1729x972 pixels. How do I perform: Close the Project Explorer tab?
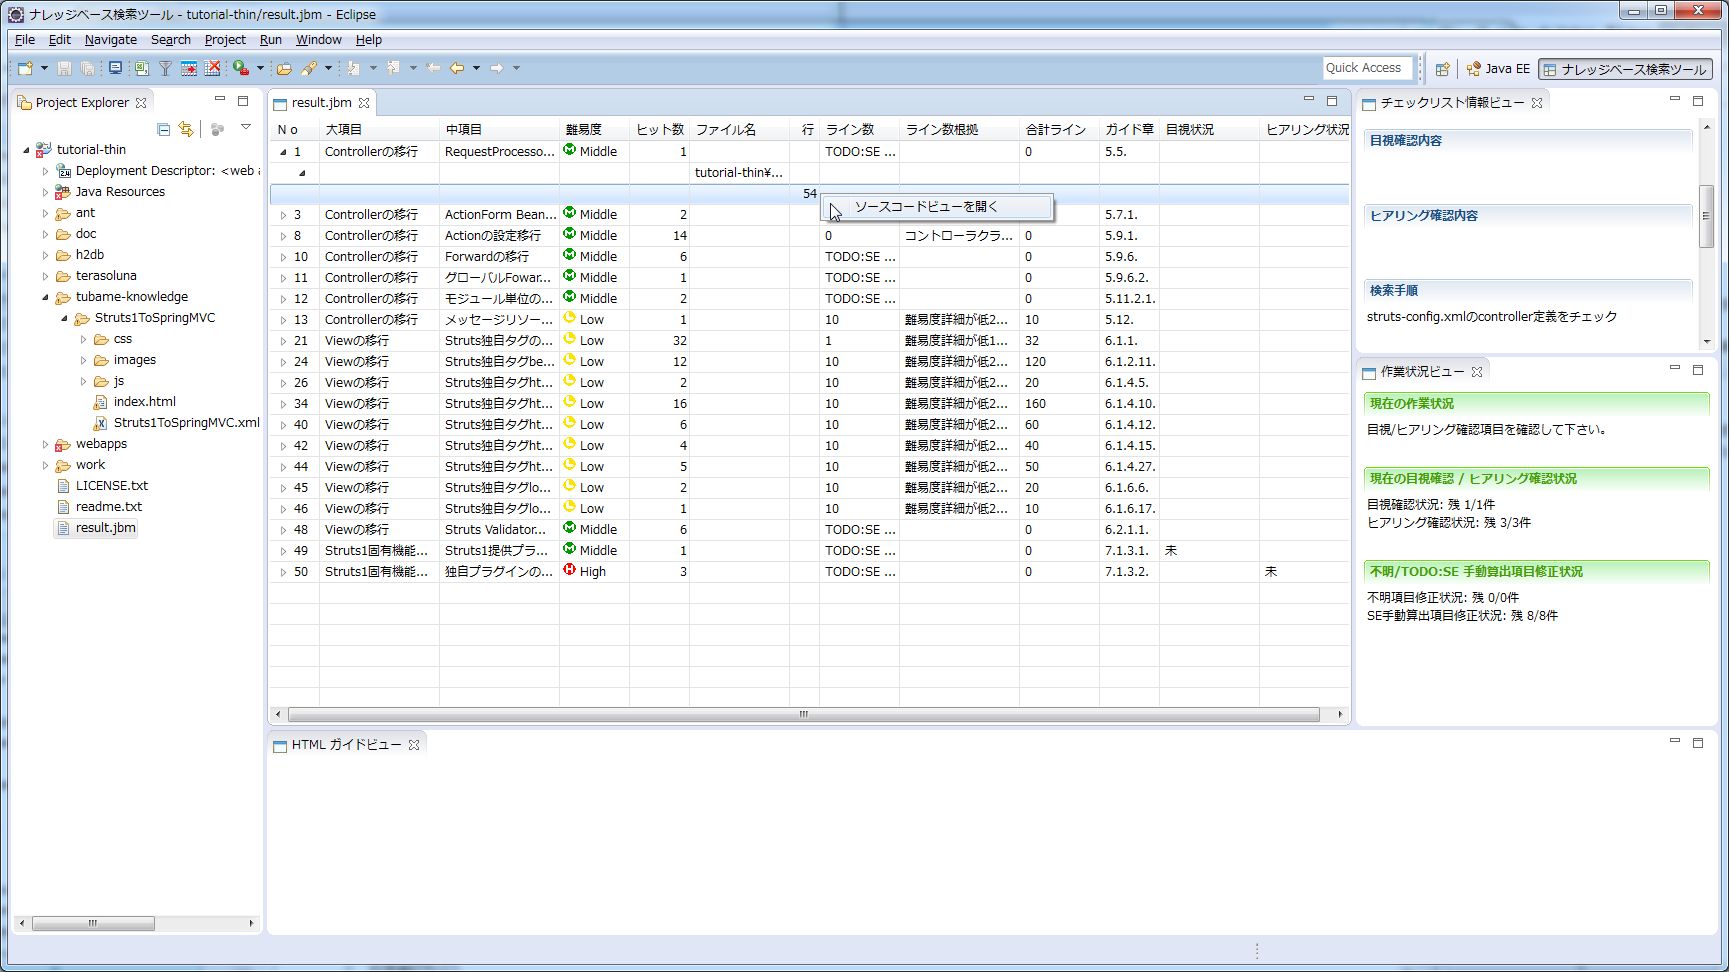tap(141, 103)
